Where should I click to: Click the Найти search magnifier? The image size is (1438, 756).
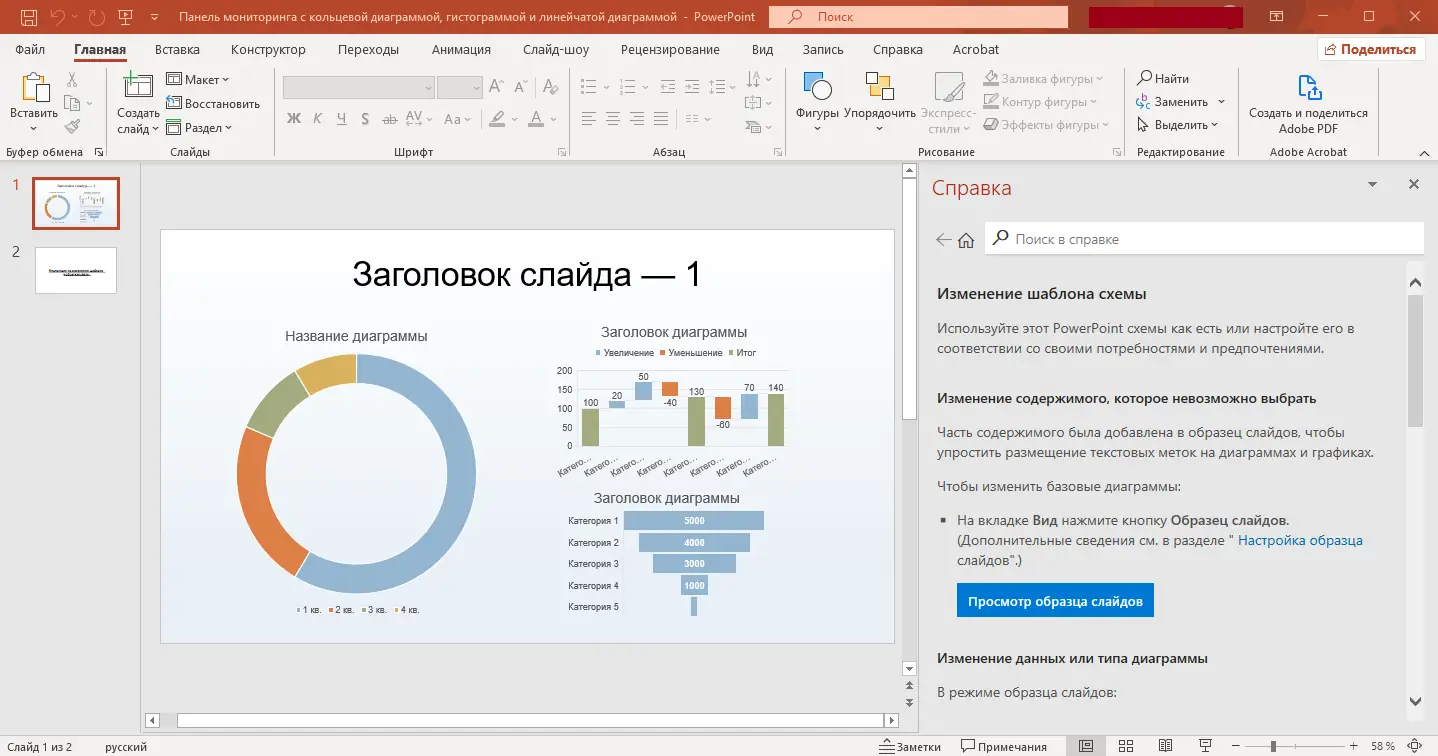1144,78
